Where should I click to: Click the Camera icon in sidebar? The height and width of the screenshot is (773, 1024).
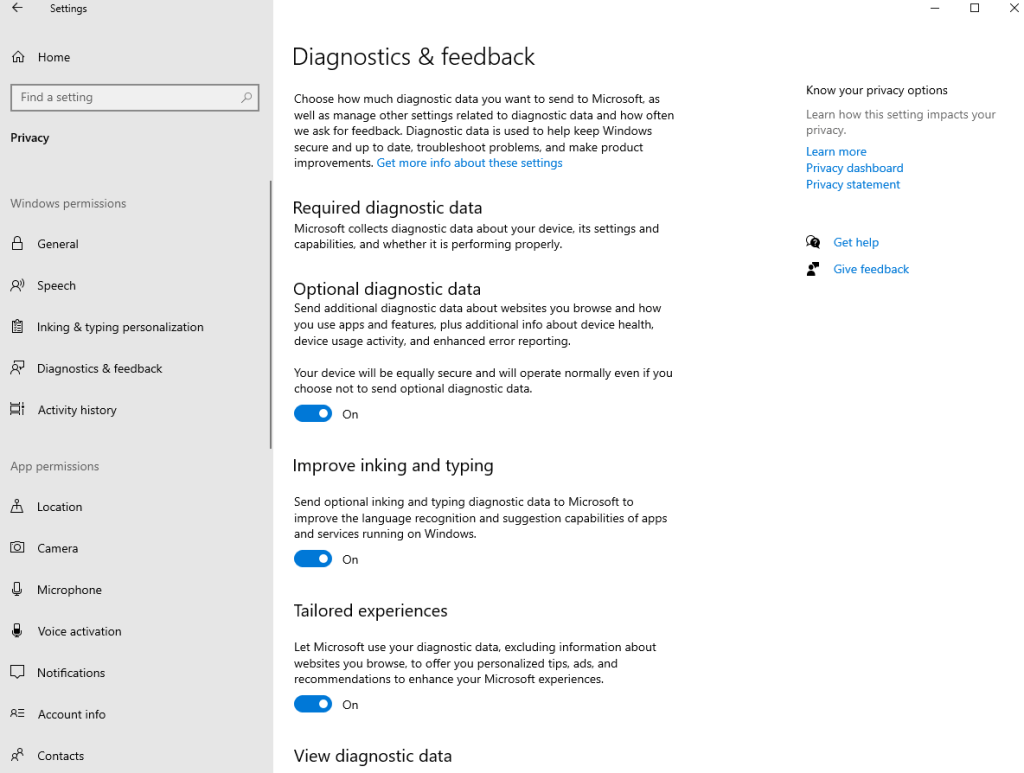pos(18,548)
